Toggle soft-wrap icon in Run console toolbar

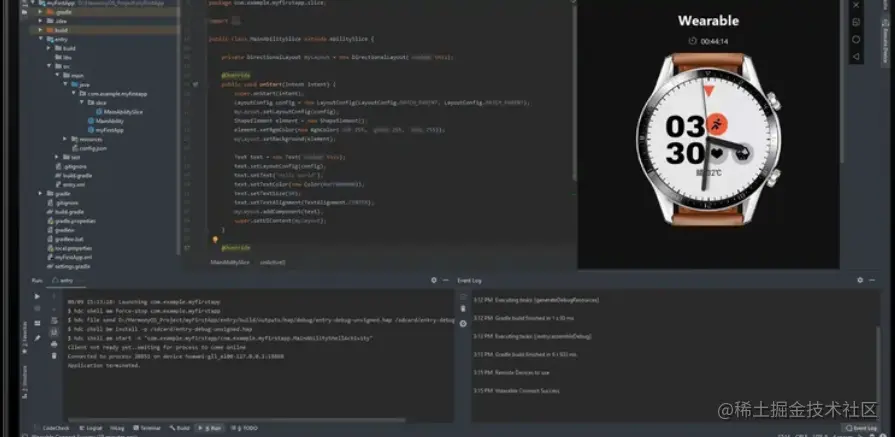click(x=54, y=320)
